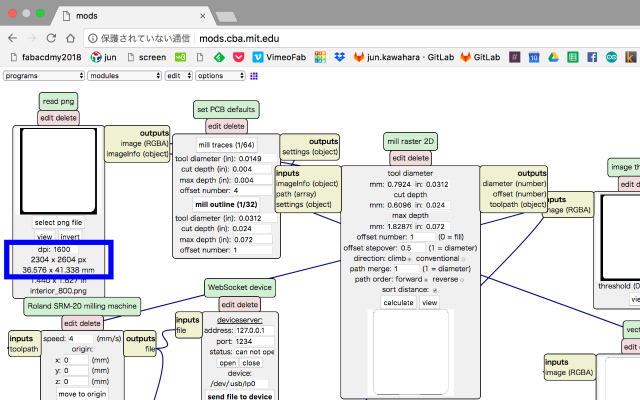The image size is (640, 400).
Task: Select reverse path order radio
Action: (x=462, y=280)
